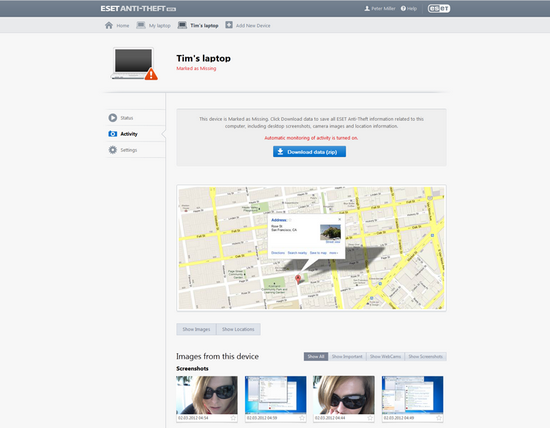Click the Show Images button
550x428 pixels.
tap(196, 329)
